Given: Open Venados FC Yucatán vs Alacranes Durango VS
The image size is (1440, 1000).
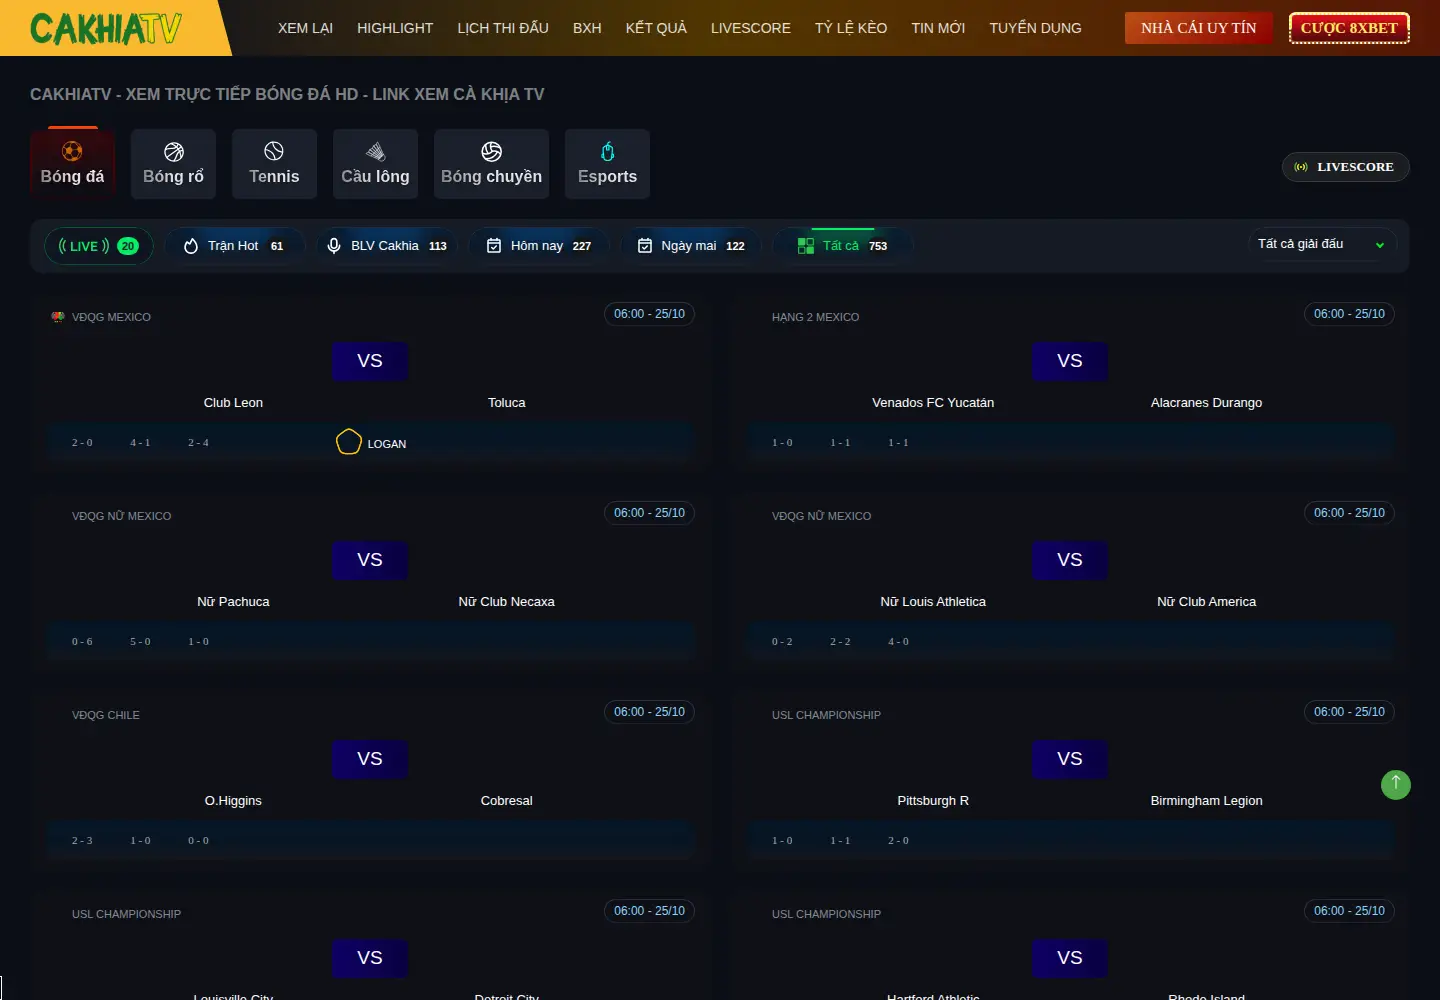Looking at the screenshot, I should click(x=1070, y=361).
